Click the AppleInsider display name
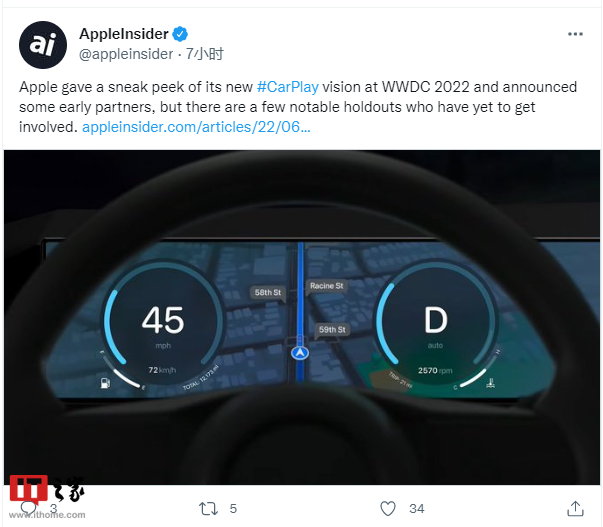The height and width of the screenshot is (527, 603). point(124,34)
